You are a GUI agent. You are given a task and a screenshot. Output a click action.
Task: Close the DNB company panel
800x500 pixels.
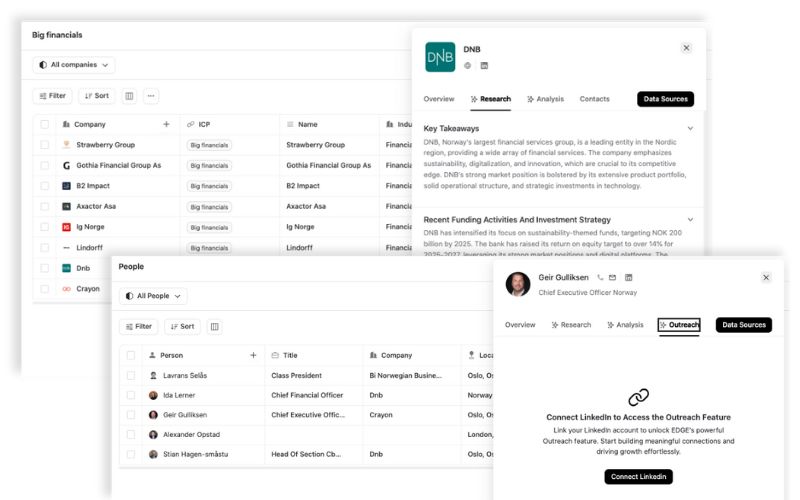pyautogui.click(x=686, y=48)
